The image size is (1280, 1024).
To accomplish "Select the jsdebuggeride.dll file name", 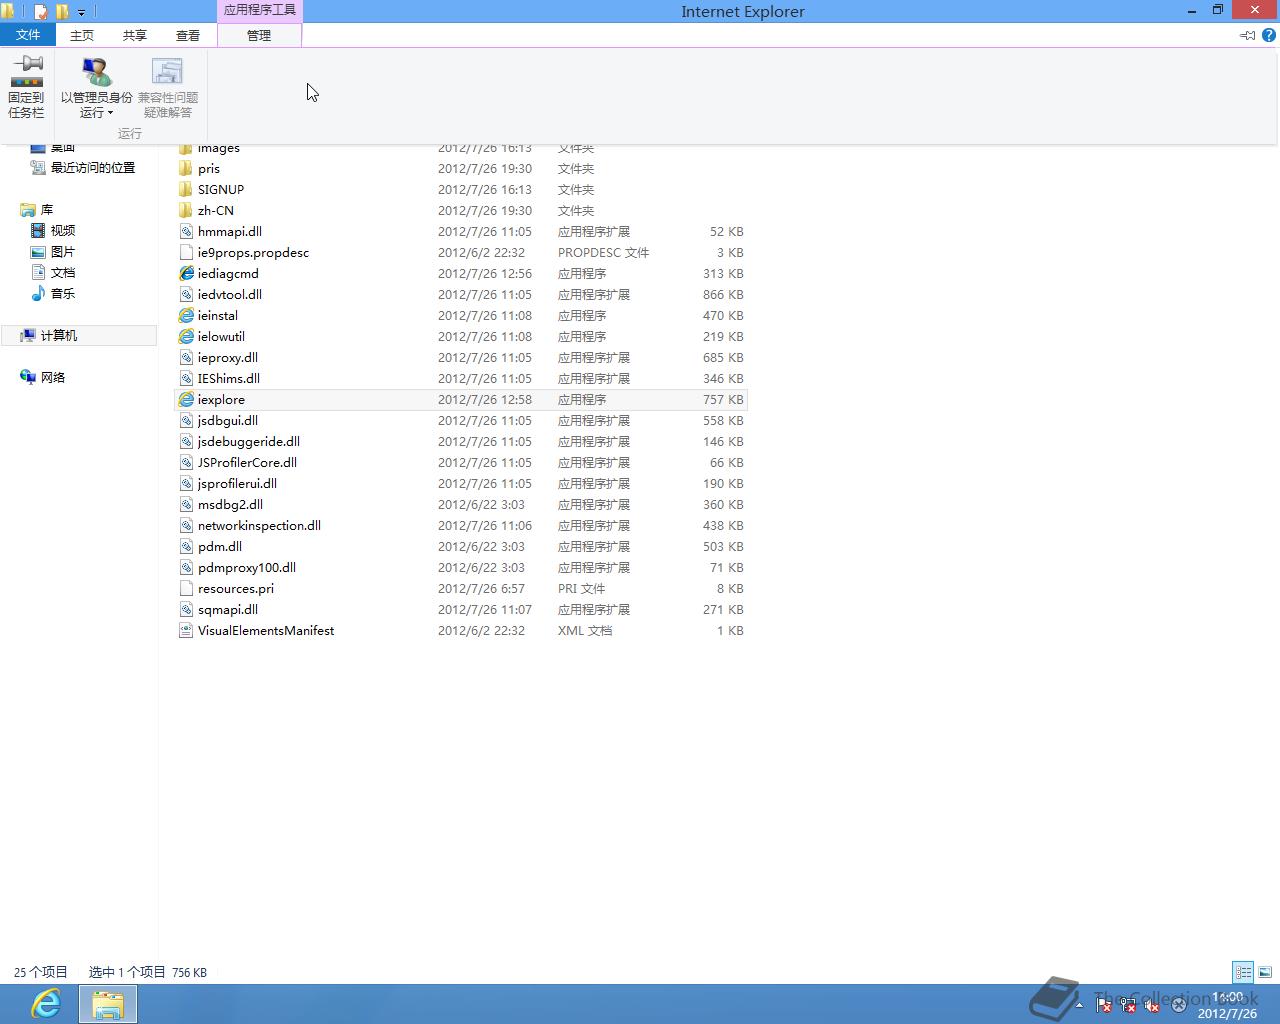I will (249, 441).
